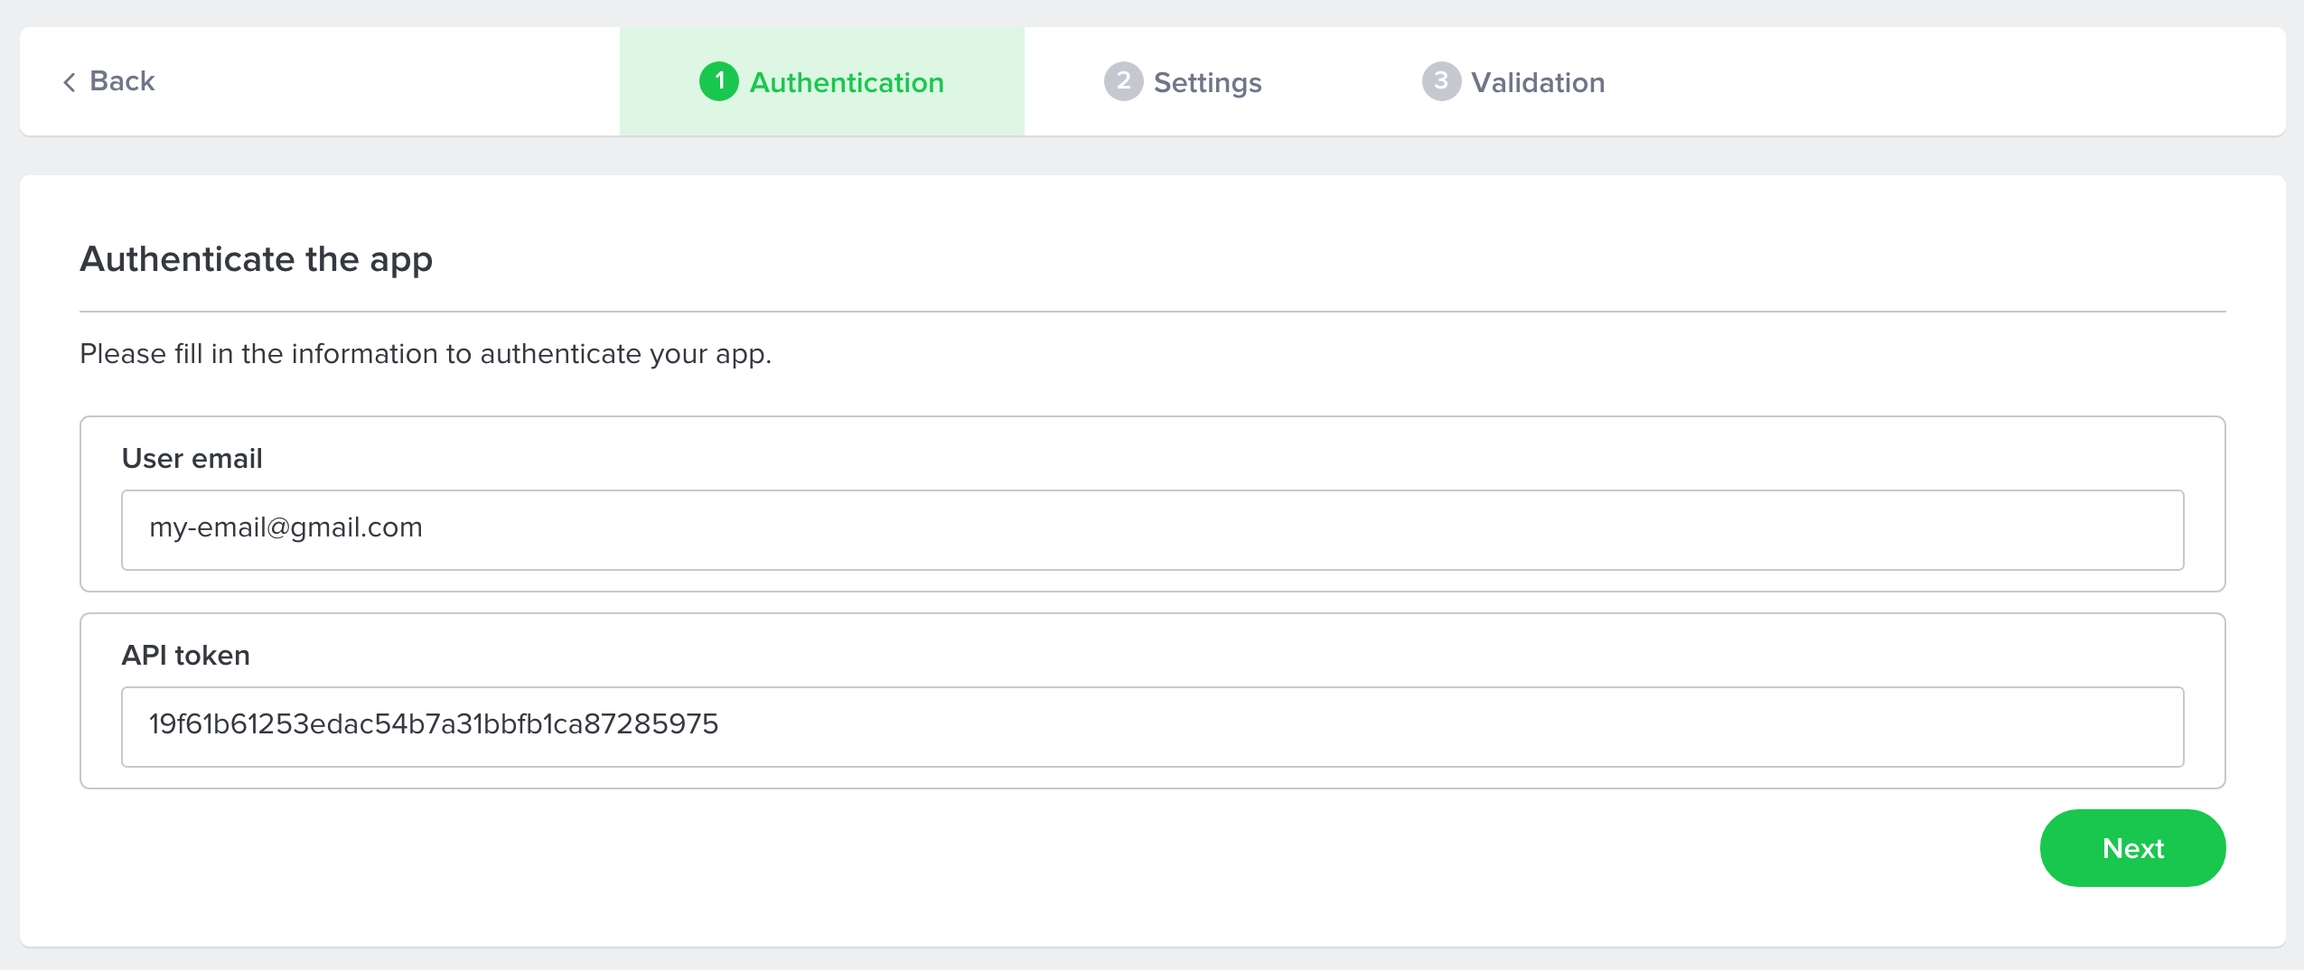
Task: Go back using the Back link
Action: click(109, 81)
